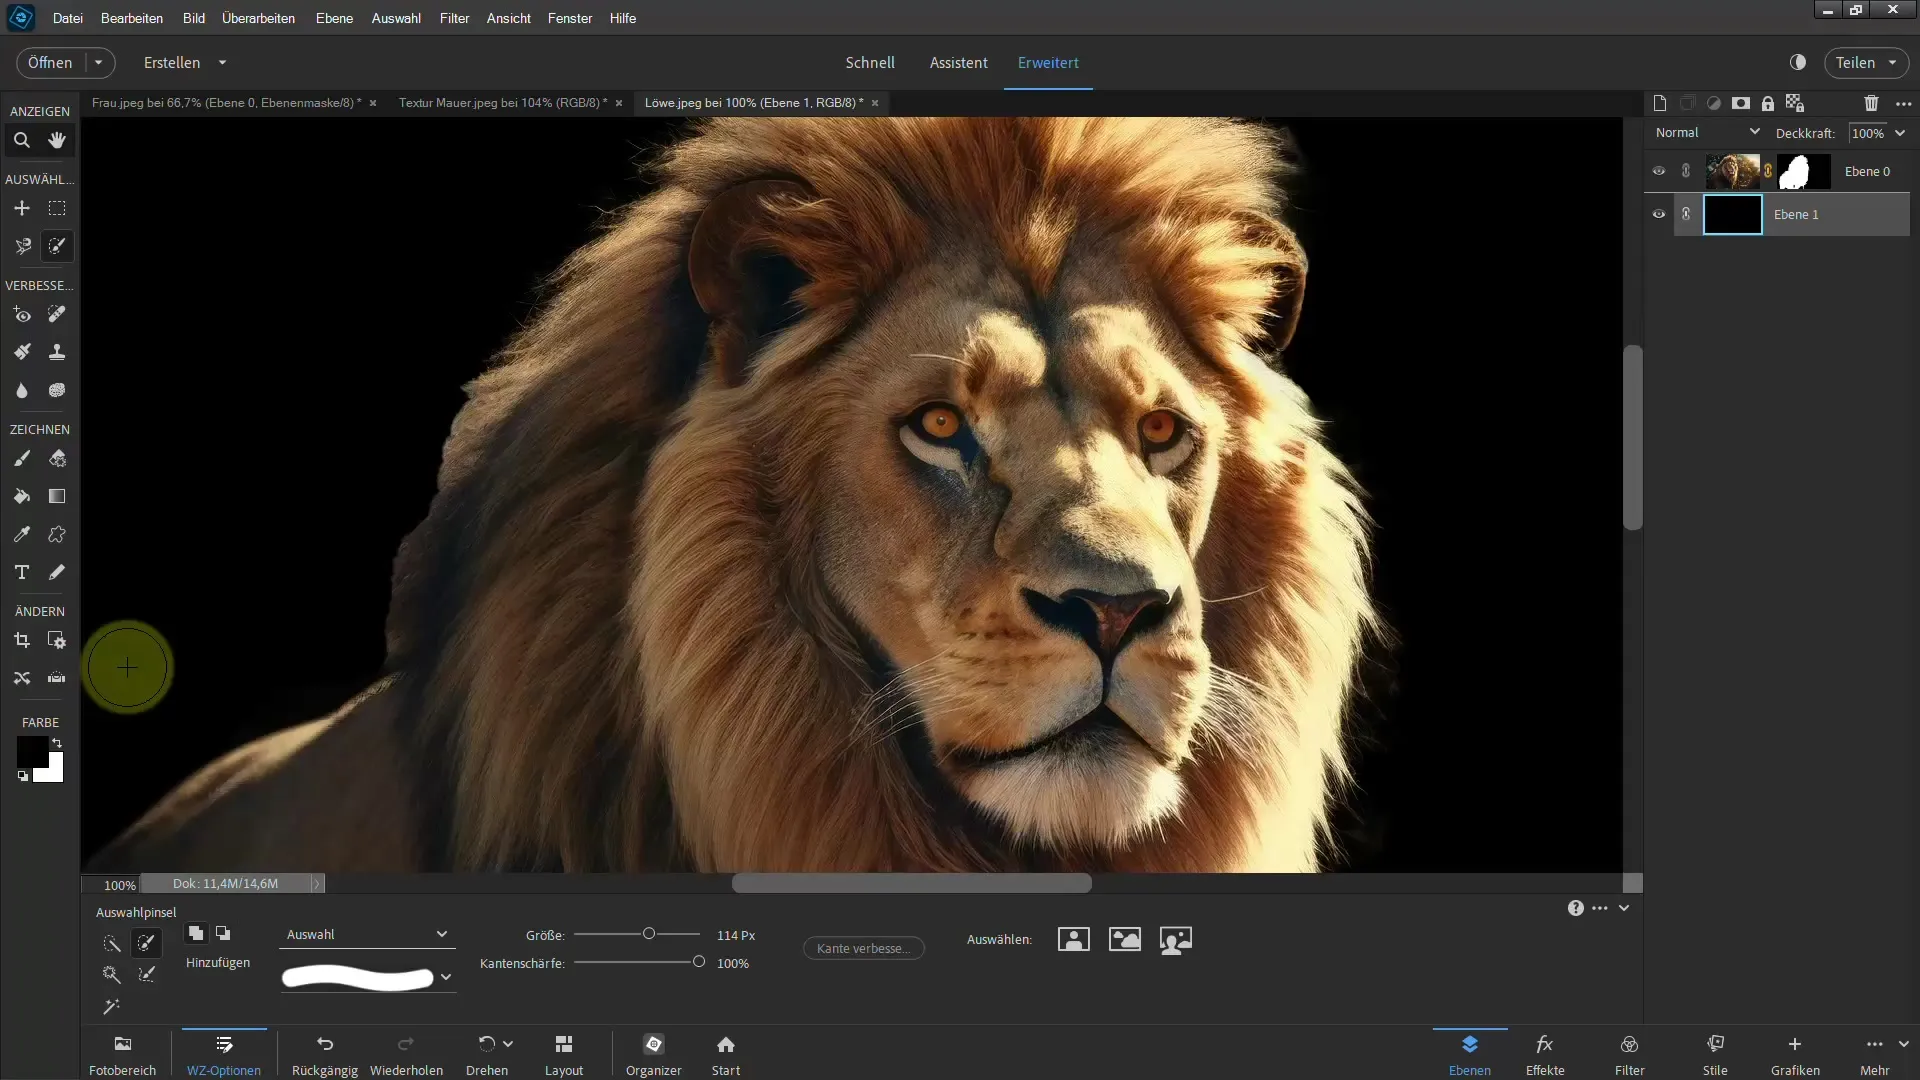Screen dimensions: 1920x1080
Task: Hide layer Ebene 1 with eye icon
Action: point(1659,214)
